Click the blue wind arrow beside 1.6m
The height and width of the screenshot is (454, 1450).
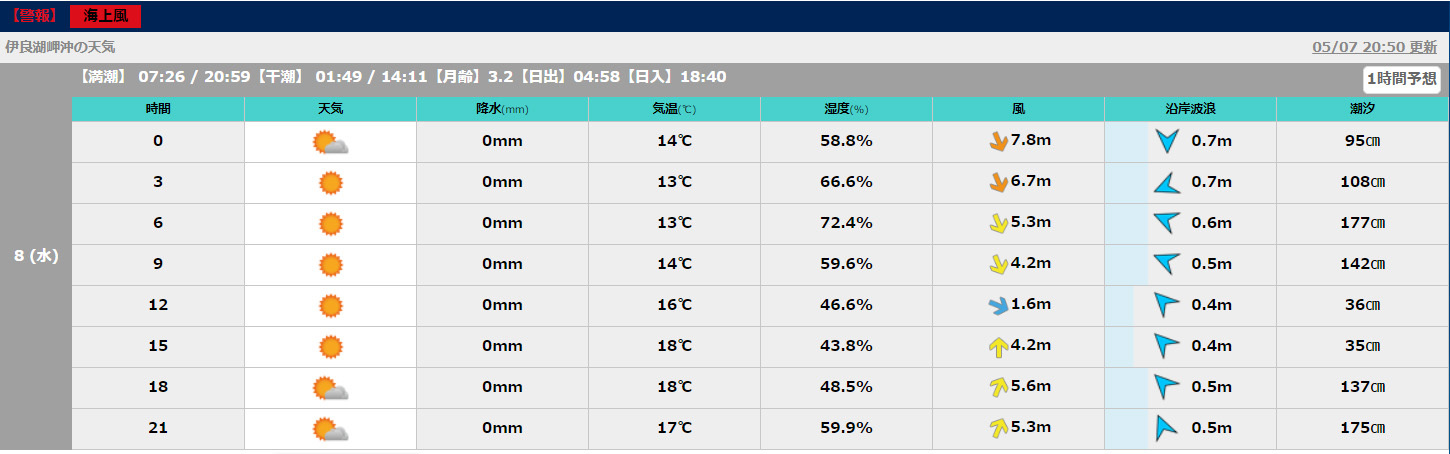click(998, 306)
